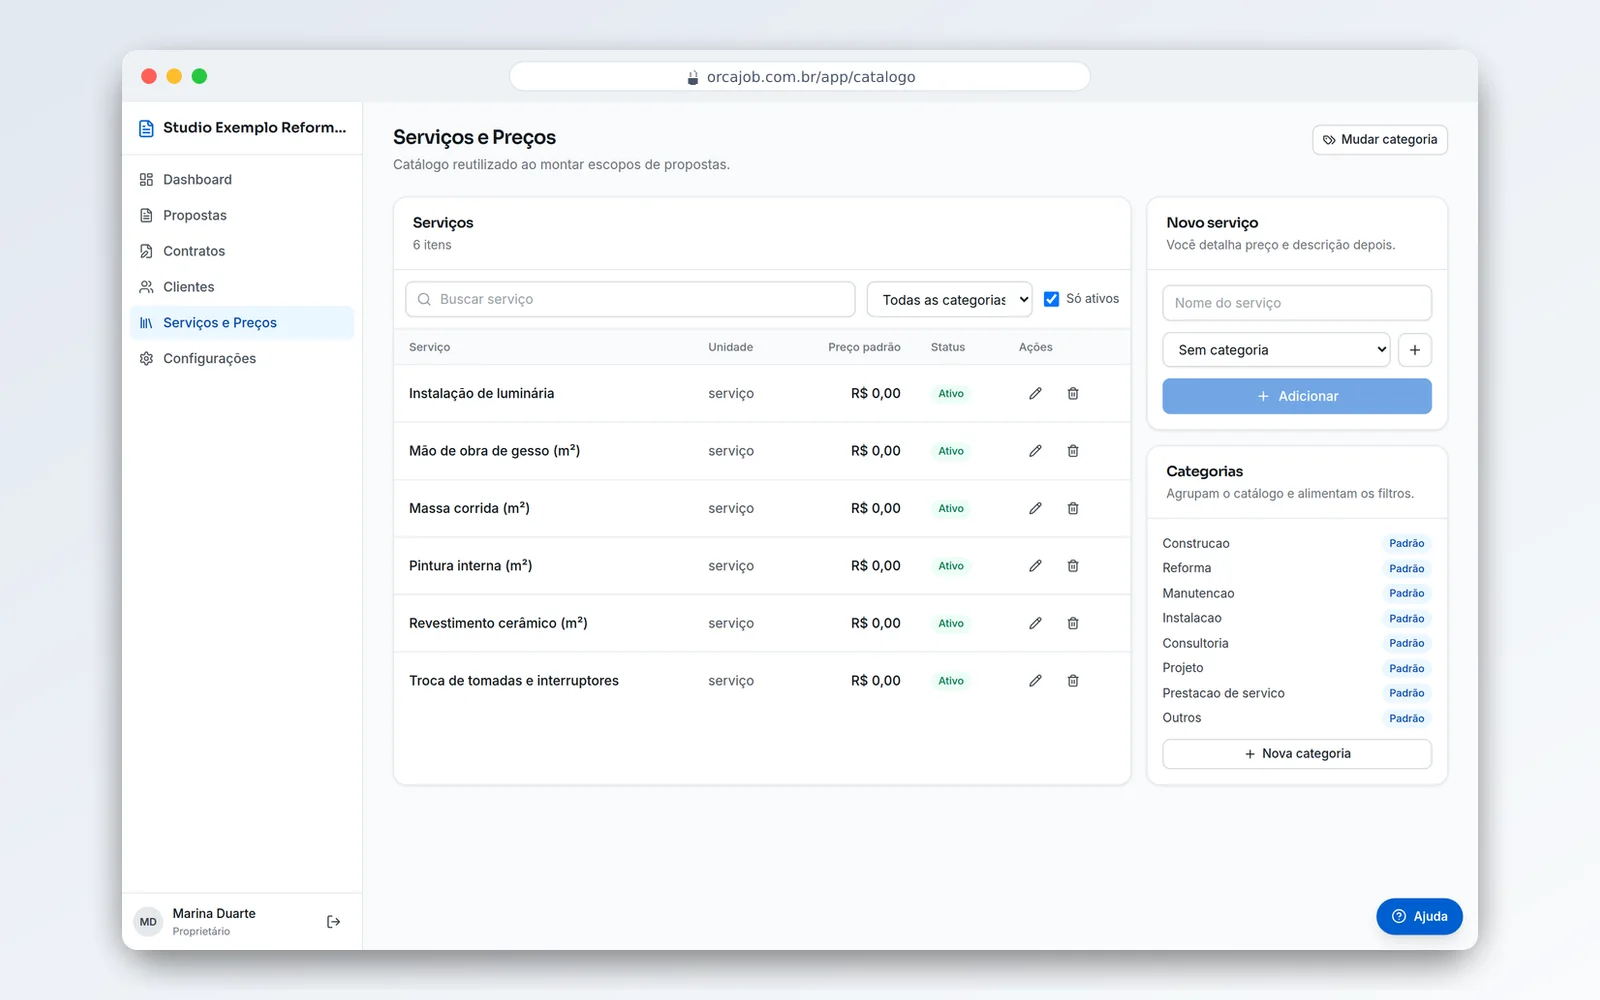Toggle the Só ativos checkbox

[x=1051, y=299]
